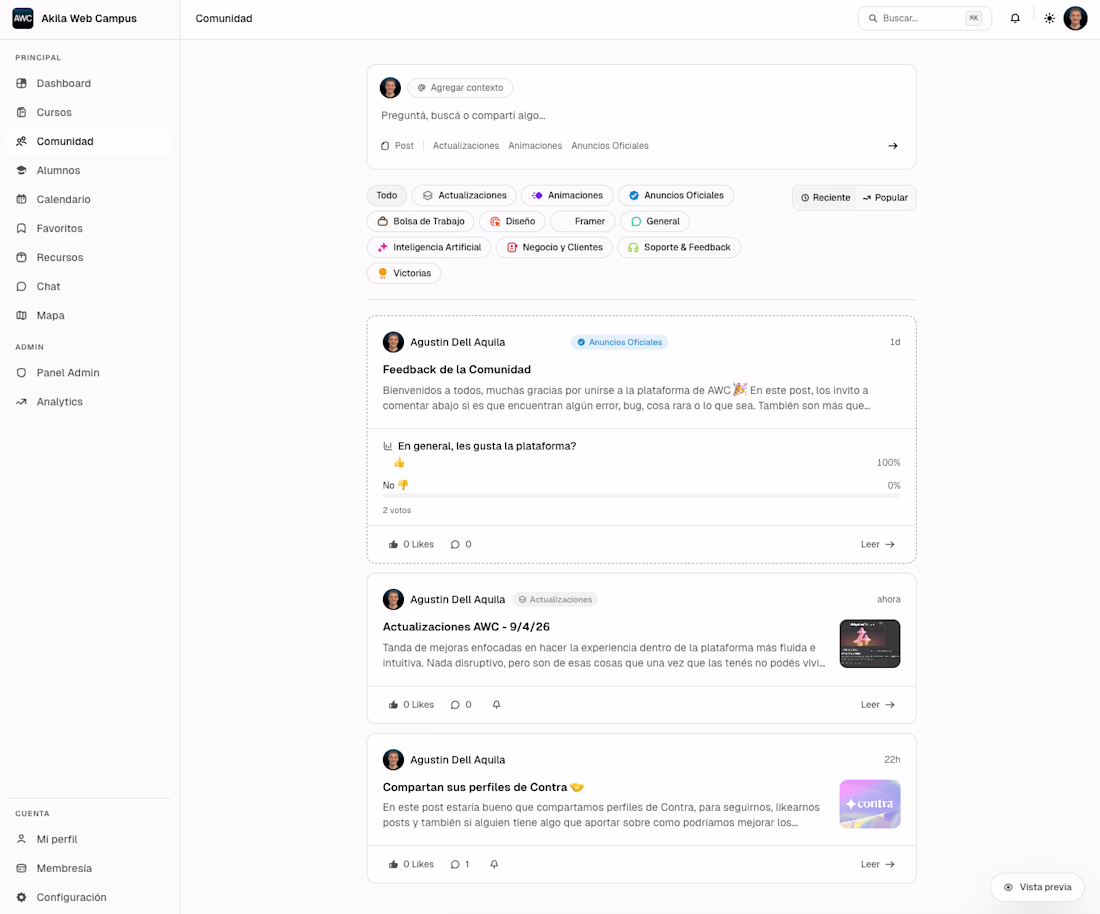Open Membresía in the sidebar
1100x914 pixels.
88,868
